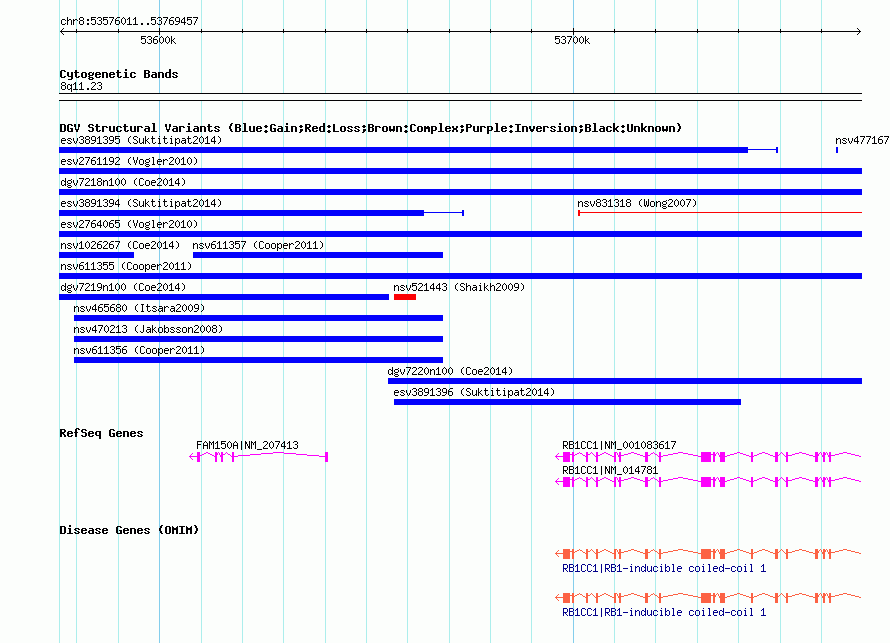
Task: Click the Cytogenetic Bands track title
Action: click(119, 74)
